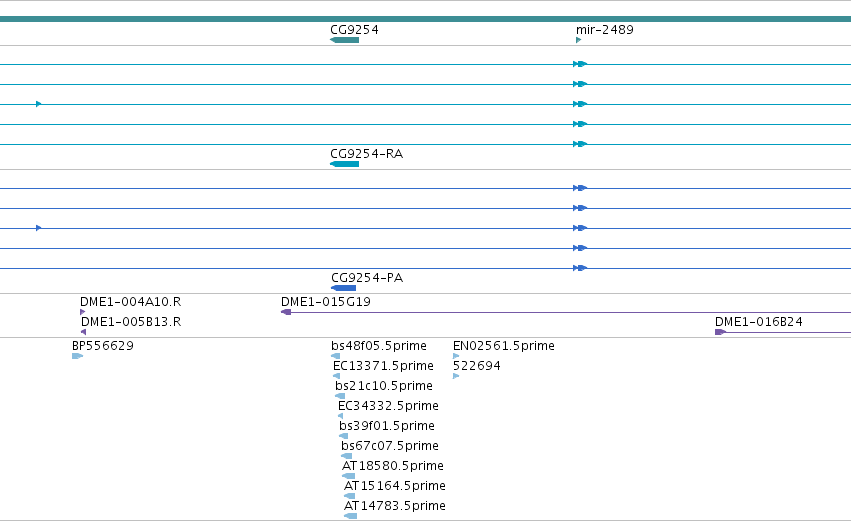Image resolution: width=851 pixels, height=521 pixels.
Task: Click the EN02561.5prime label
Action: coord(504,345)
